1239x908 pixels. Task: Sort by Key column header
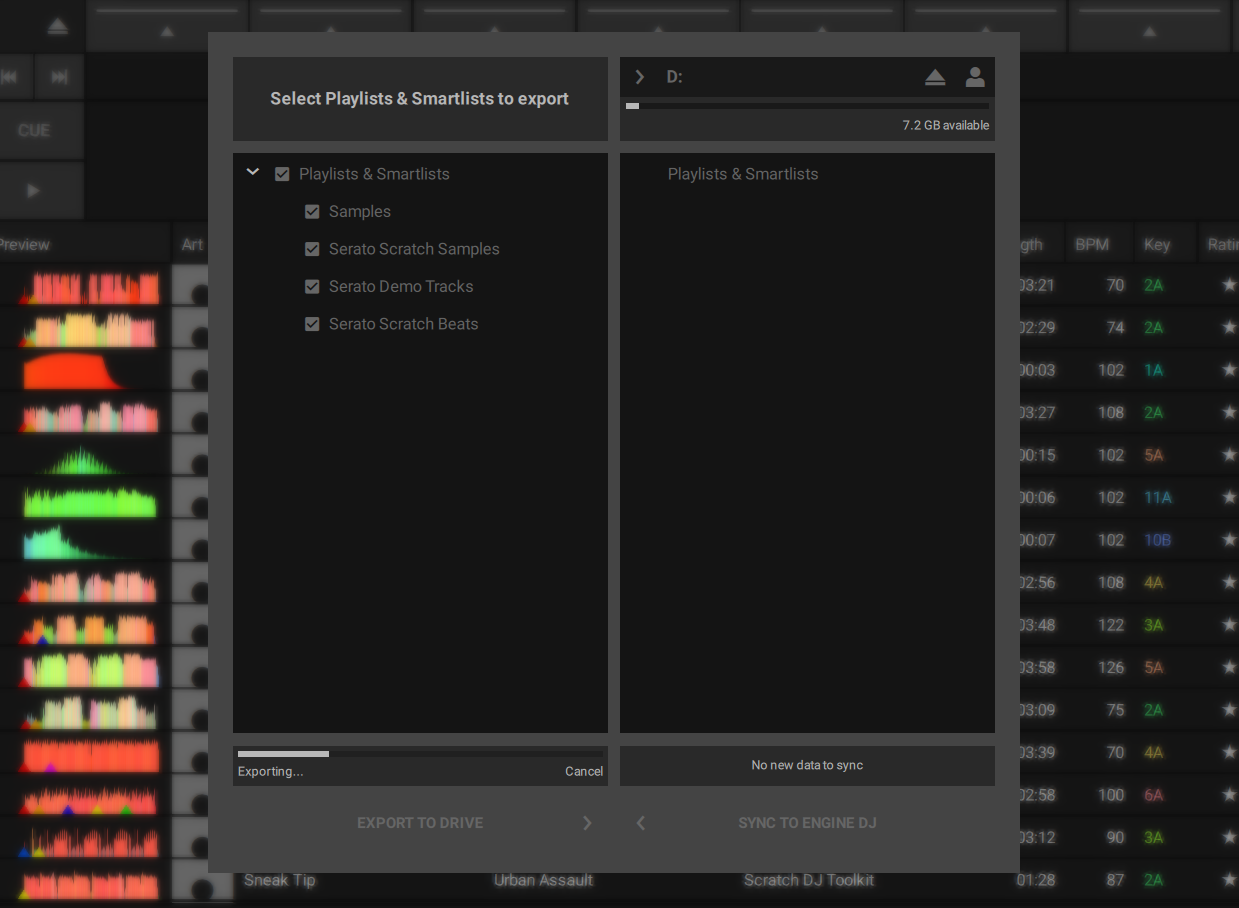pyautogui.click(x=1157, y=244)
